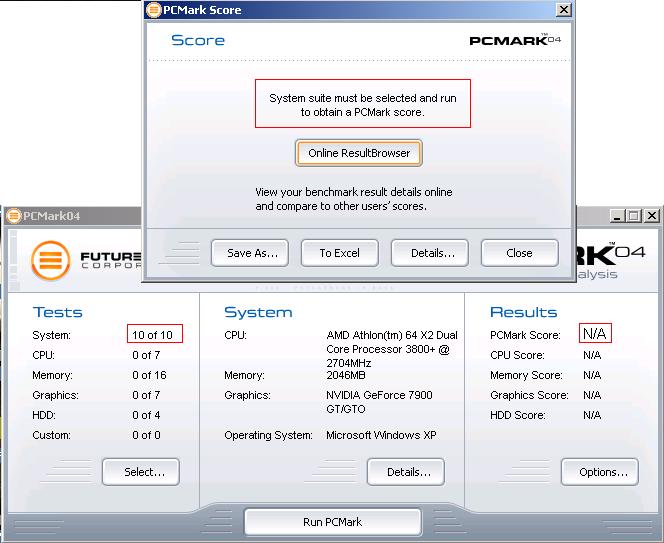Screen dimensions: 664x543
Task: Maximize the PCMark04 main window
Action: pos(634,216)
